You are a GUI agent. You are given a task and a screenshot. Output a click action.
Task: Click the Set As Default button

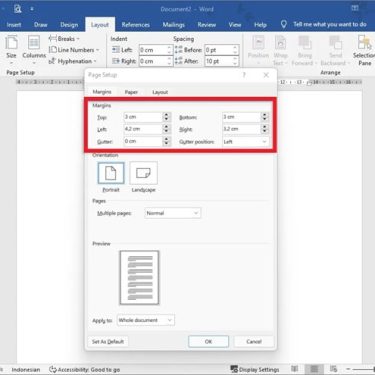tap(108, 342)
